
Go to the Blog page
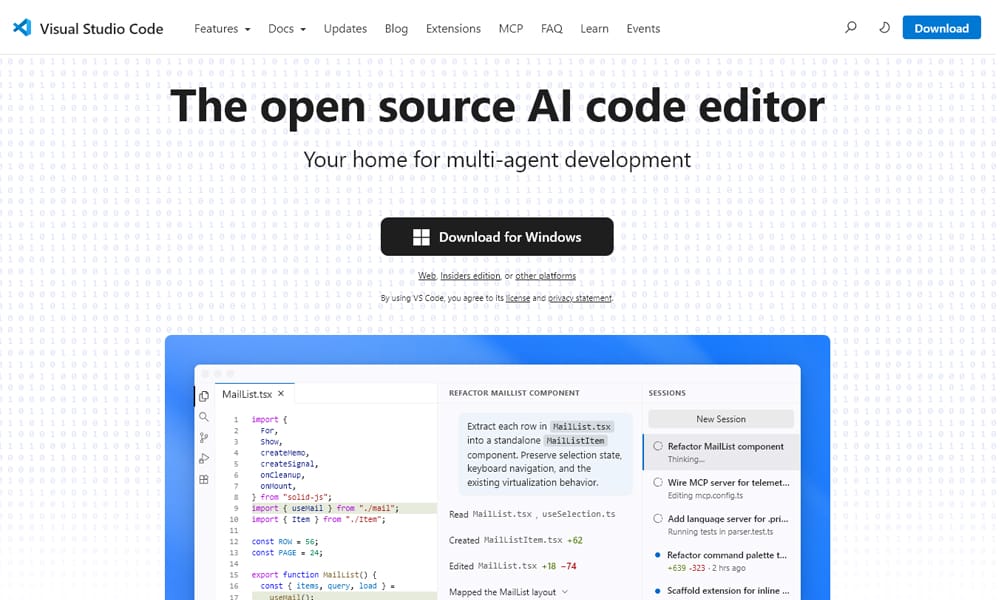(x=396, y=29)
